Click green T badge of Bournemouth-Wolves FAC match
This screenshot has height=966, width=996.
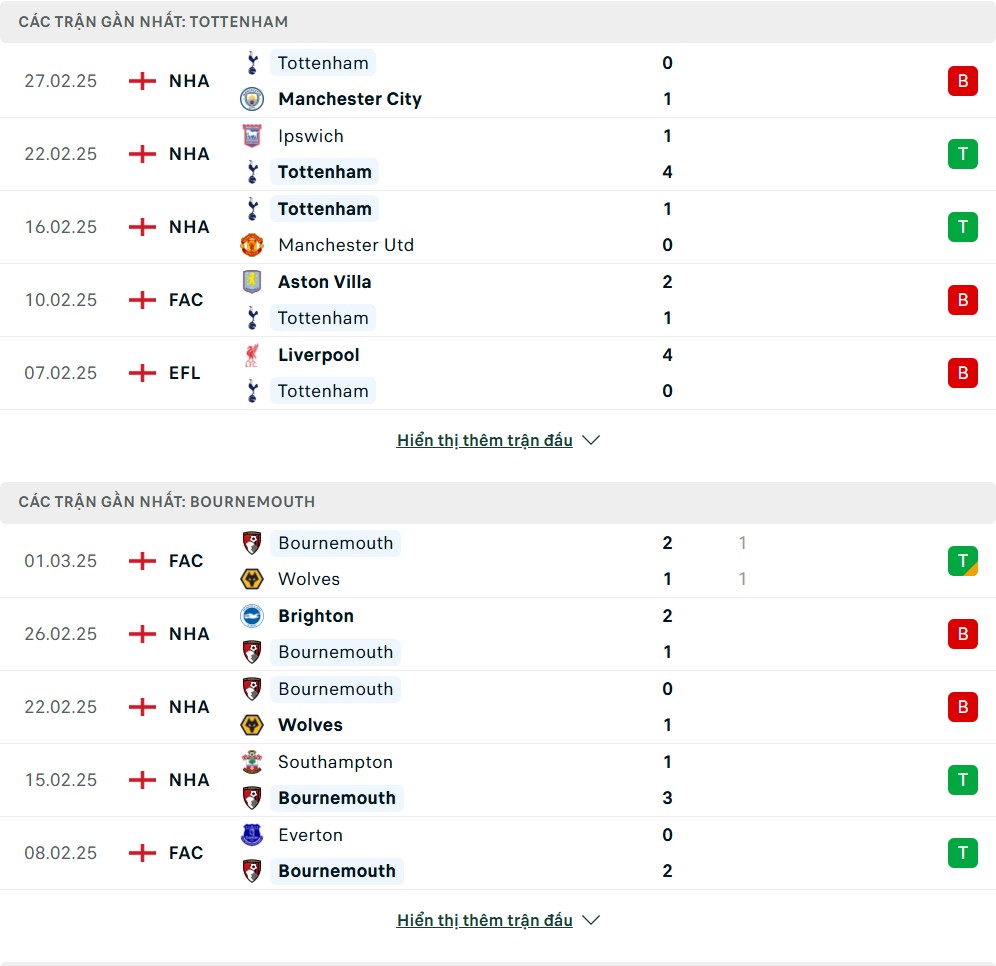tap(962, 561)
